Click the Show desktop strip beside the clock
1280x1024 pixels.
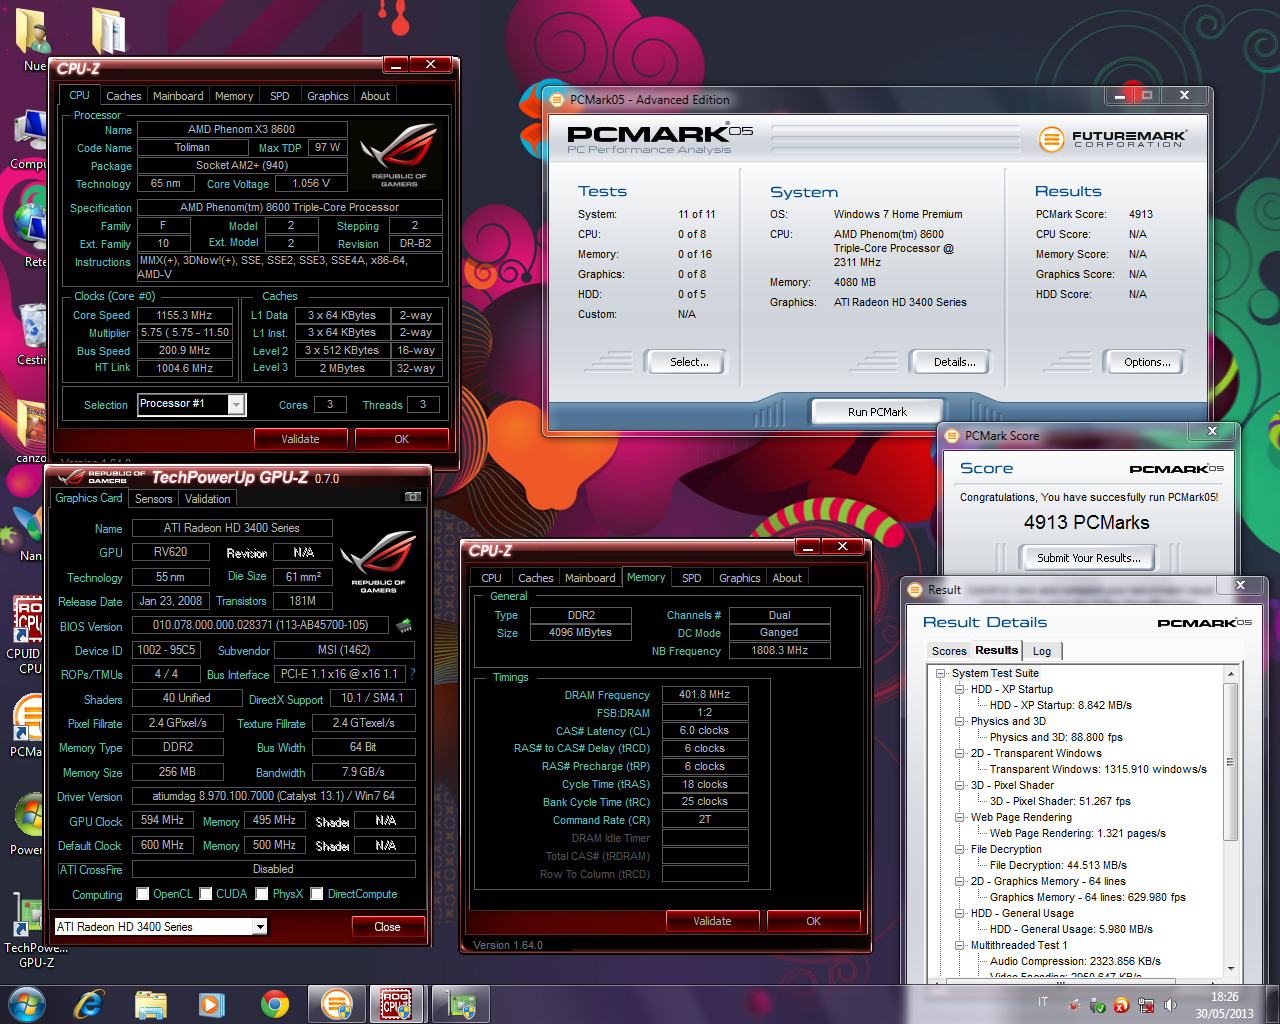(x=1273, y=1003)
